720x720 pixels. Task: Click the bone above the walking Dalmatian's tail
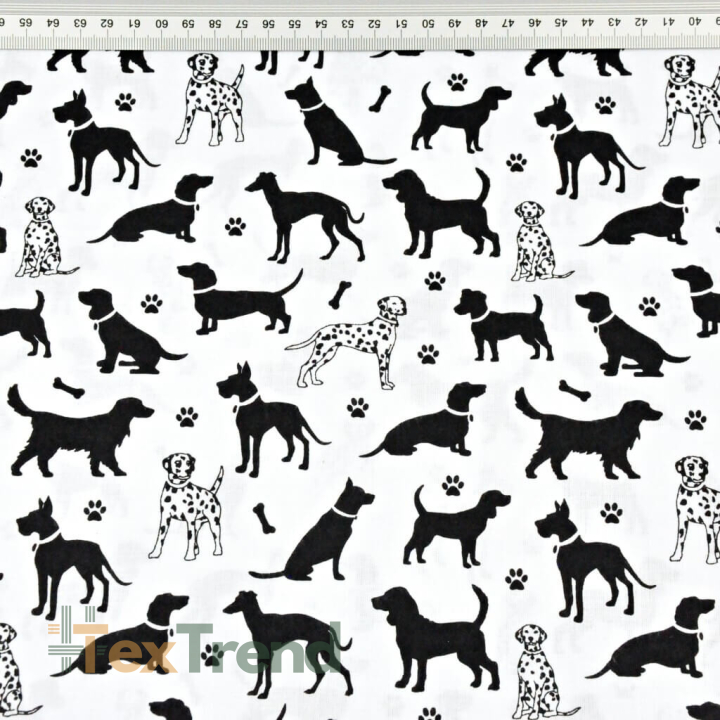pos(340,294)
